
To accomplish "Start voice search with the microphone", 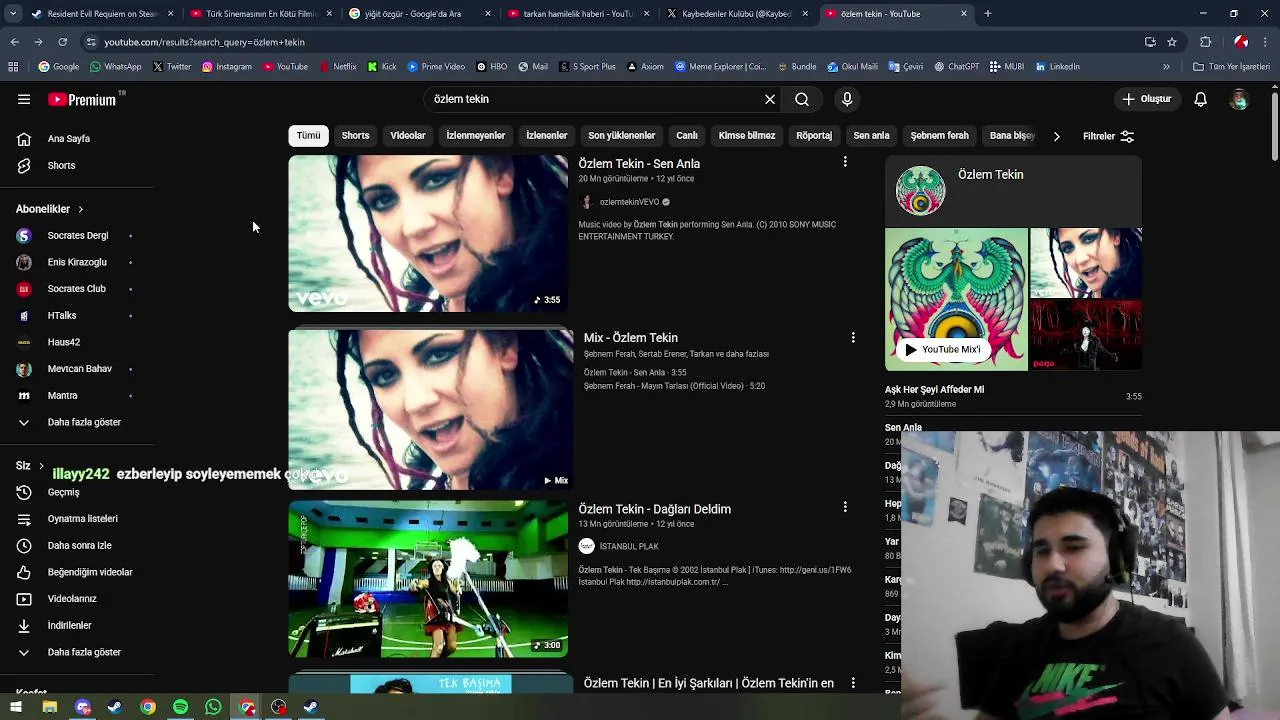I will pyautogui.click(x=847, y=99).
